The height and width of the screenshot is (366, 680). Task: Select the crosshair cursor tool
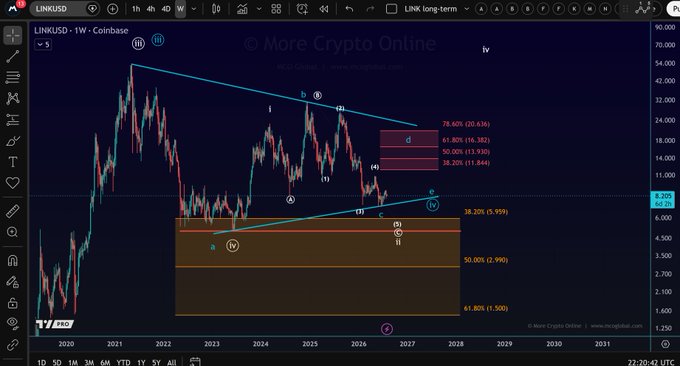point(13,36)
